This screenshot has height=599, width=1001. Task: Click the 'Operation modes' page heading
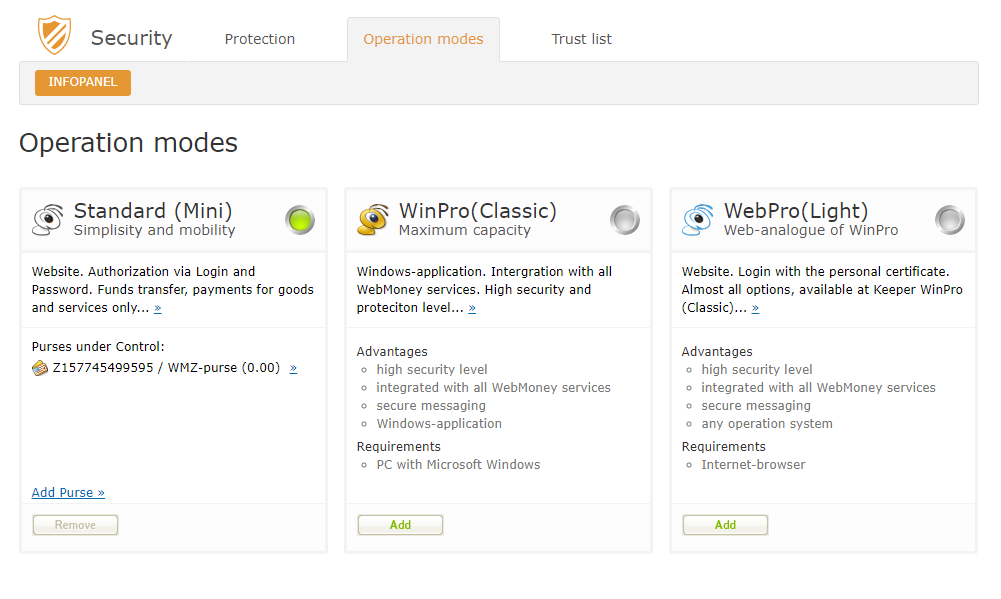click(128, 142)
